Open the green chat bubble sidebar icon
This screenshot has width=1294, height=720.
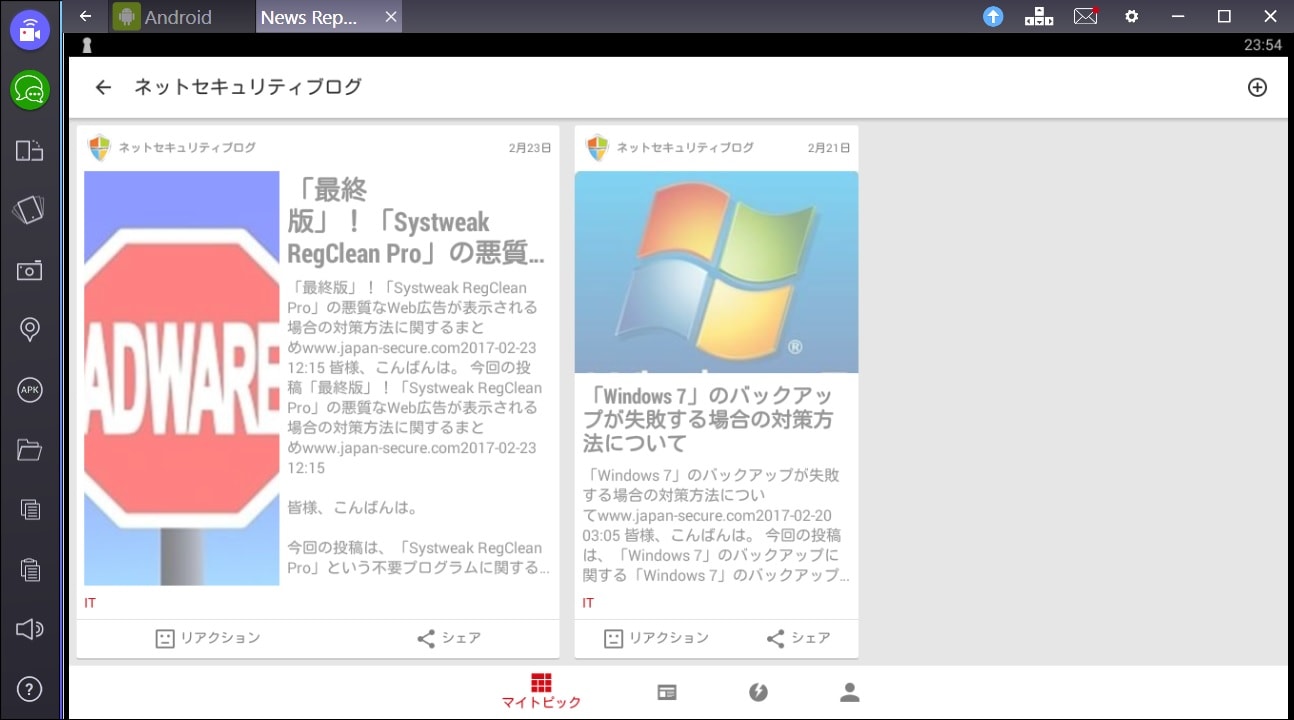click(30, 91)
